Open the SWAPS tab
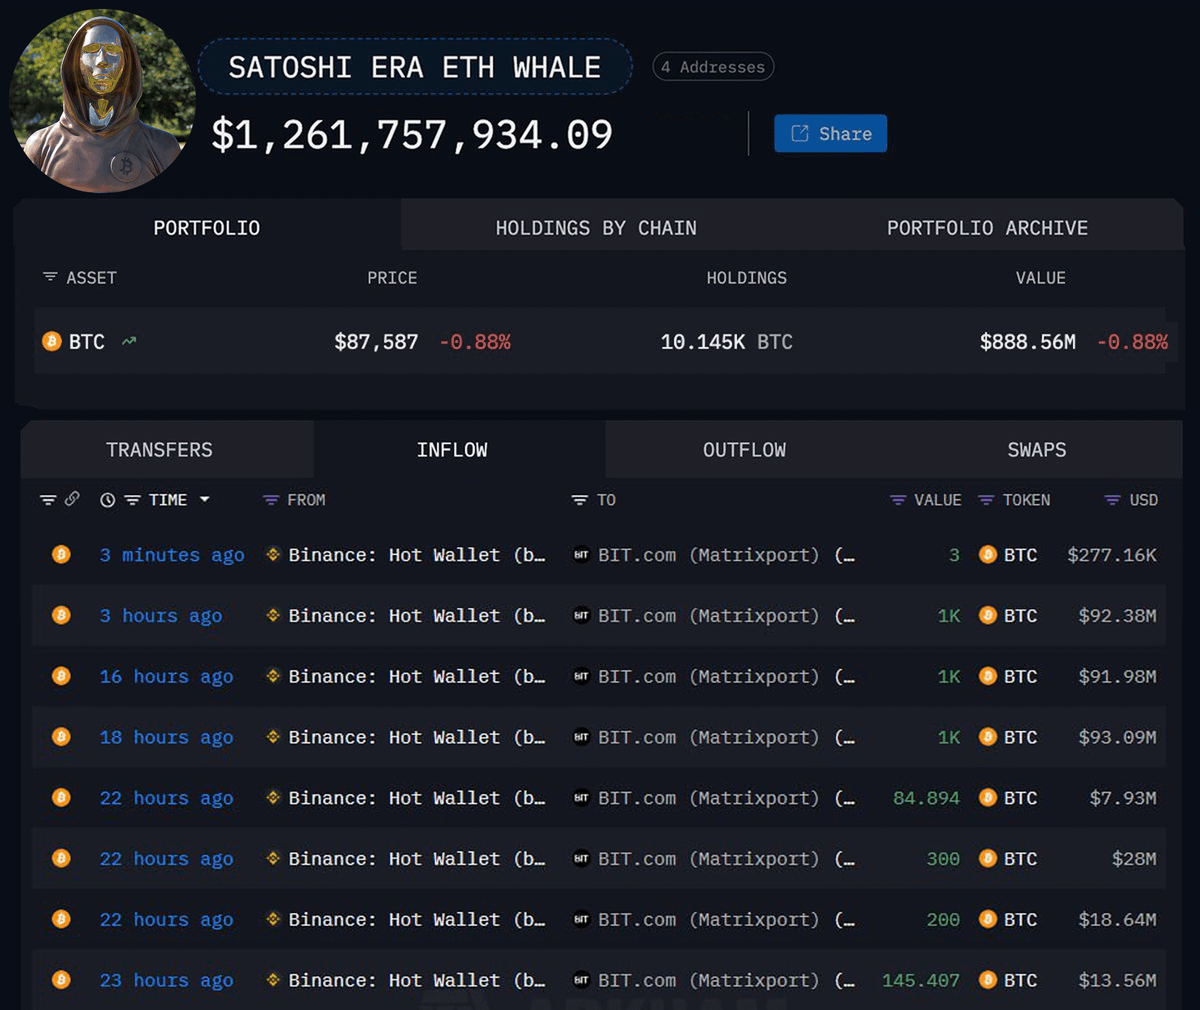The image size is (1200, 1010). [1037, 450]
